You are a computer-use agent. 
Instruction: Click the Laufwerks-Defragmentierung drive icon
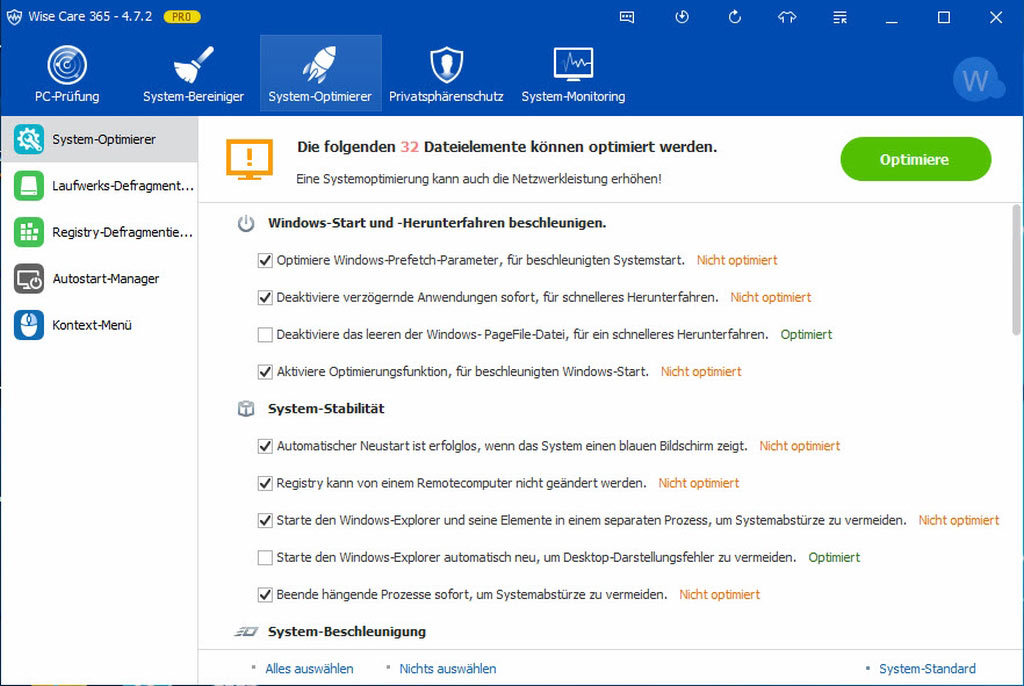point(29,186)
